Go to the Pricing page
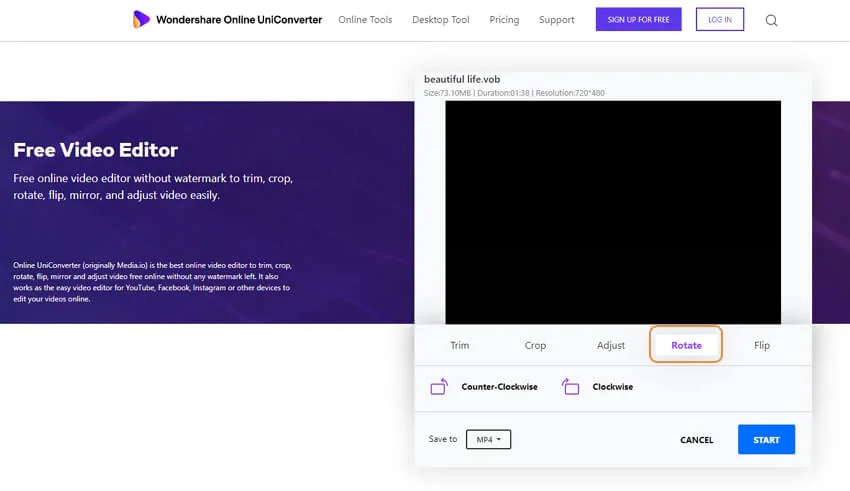Image resolution: width=850 pixels, height=491 pixels. [504, 20]
